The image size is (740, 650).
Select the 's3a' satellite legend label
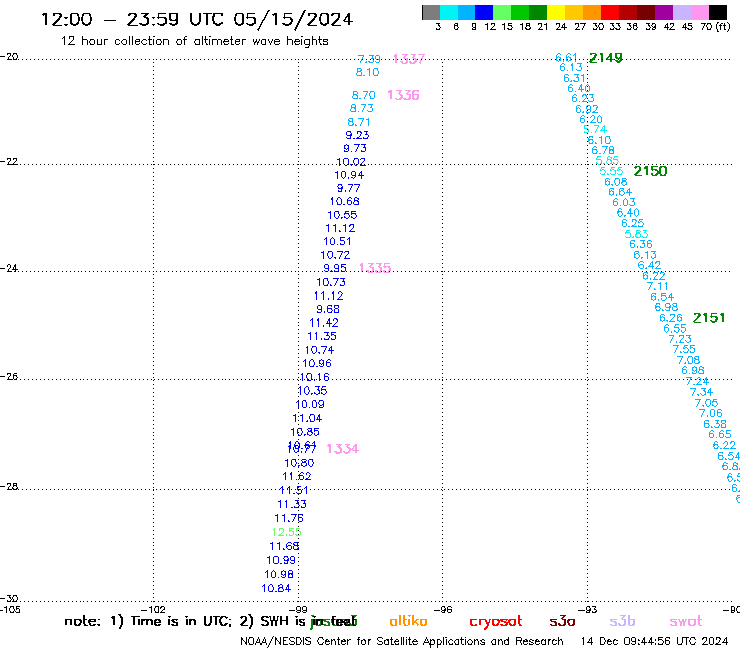(x=562, y=621)
